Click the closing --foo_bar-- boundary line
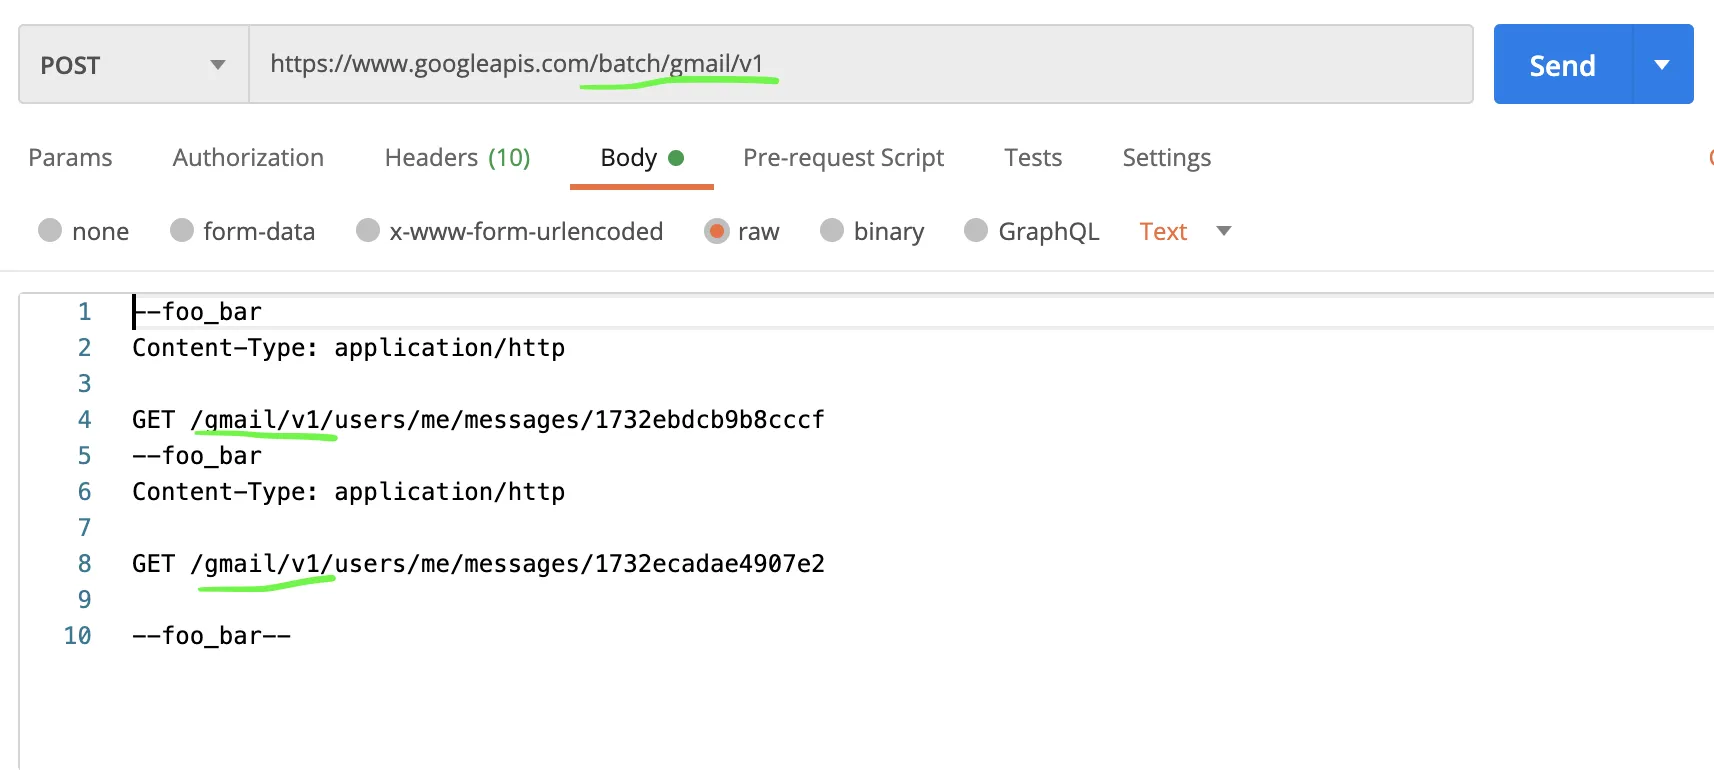Image resolution: width=1714 pixels, height=770 pixels. coord(211,636)
